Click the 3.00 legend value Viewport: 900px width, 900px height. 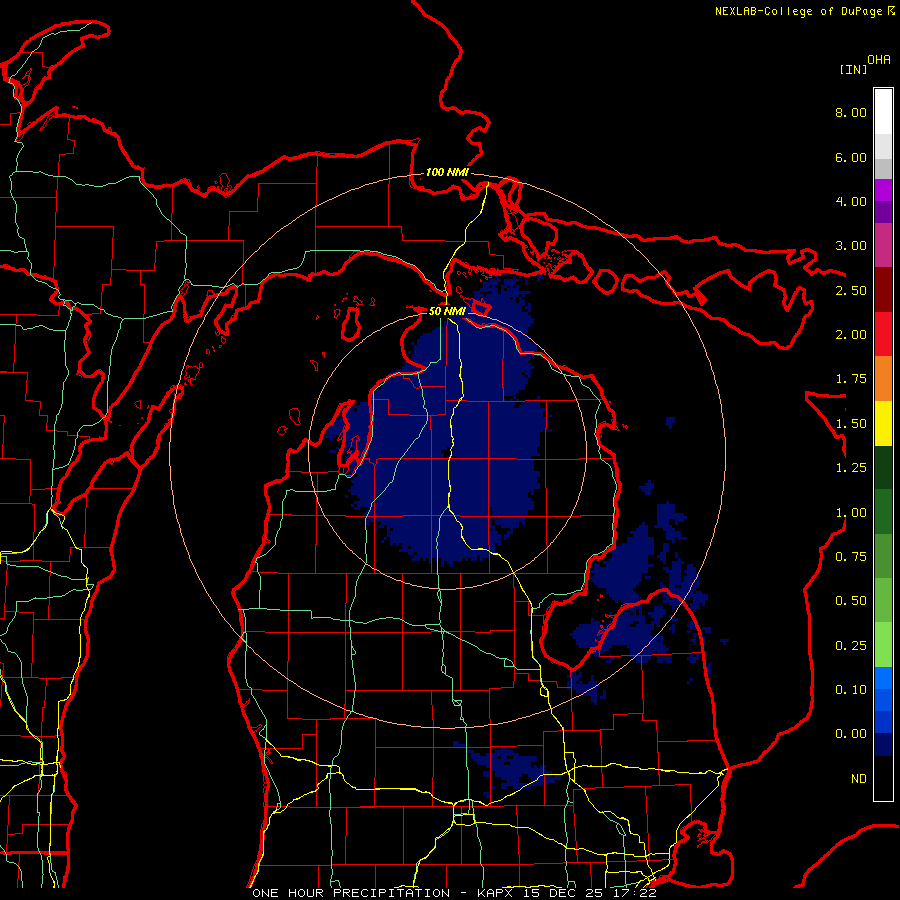[x=851, y=246]
